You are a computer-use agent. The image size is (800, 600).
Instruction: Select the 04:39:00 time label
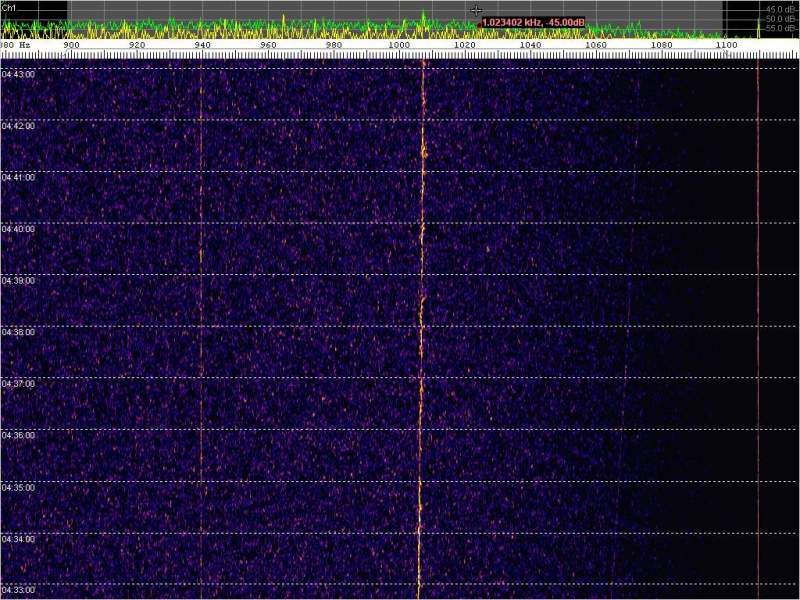(x=17, y=281)
